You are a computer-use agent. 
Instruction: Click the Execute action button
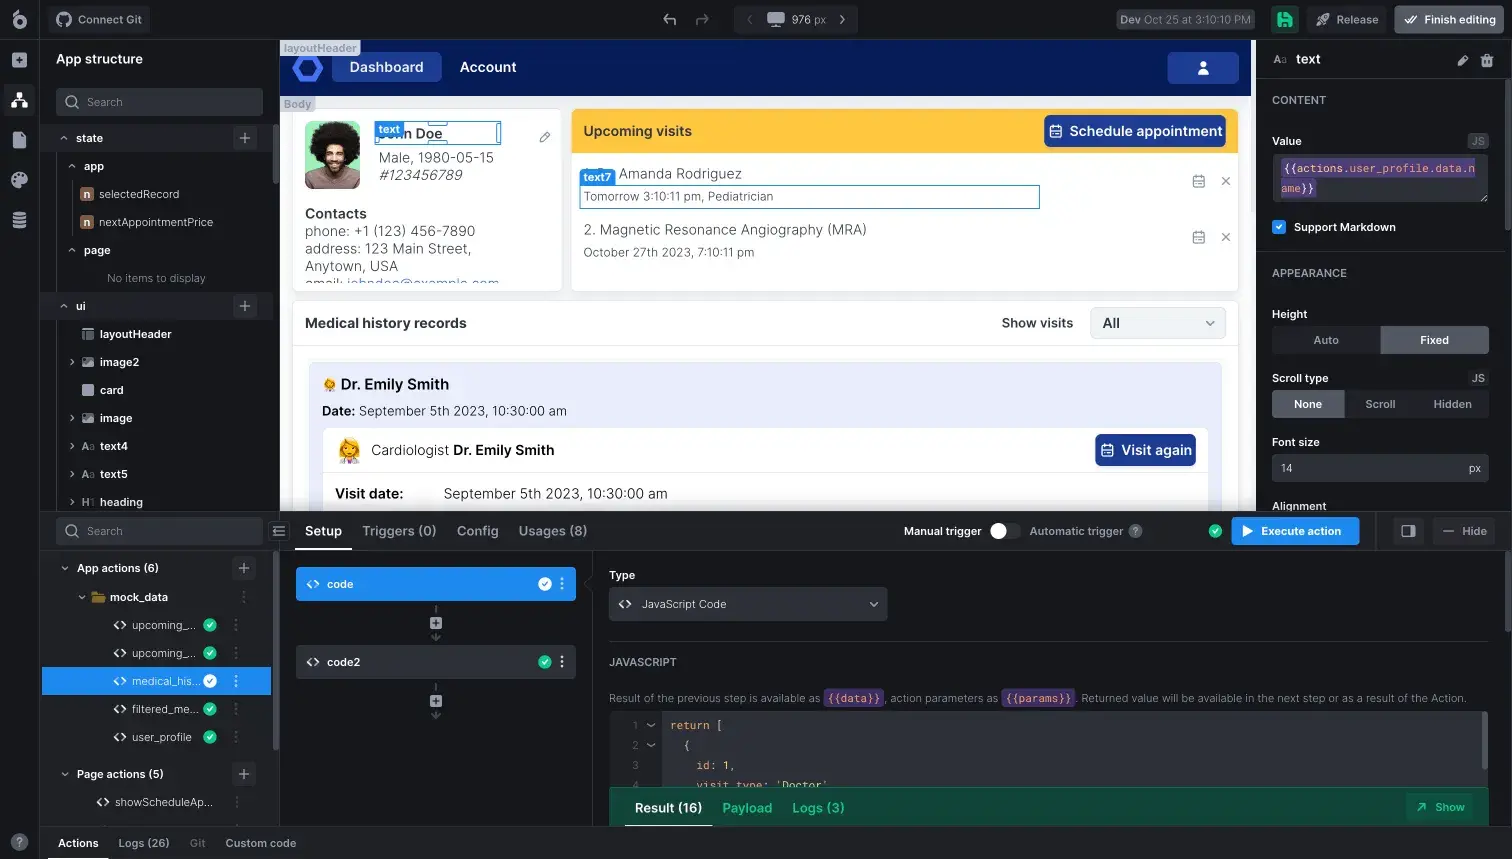(x=1295, y=531)
